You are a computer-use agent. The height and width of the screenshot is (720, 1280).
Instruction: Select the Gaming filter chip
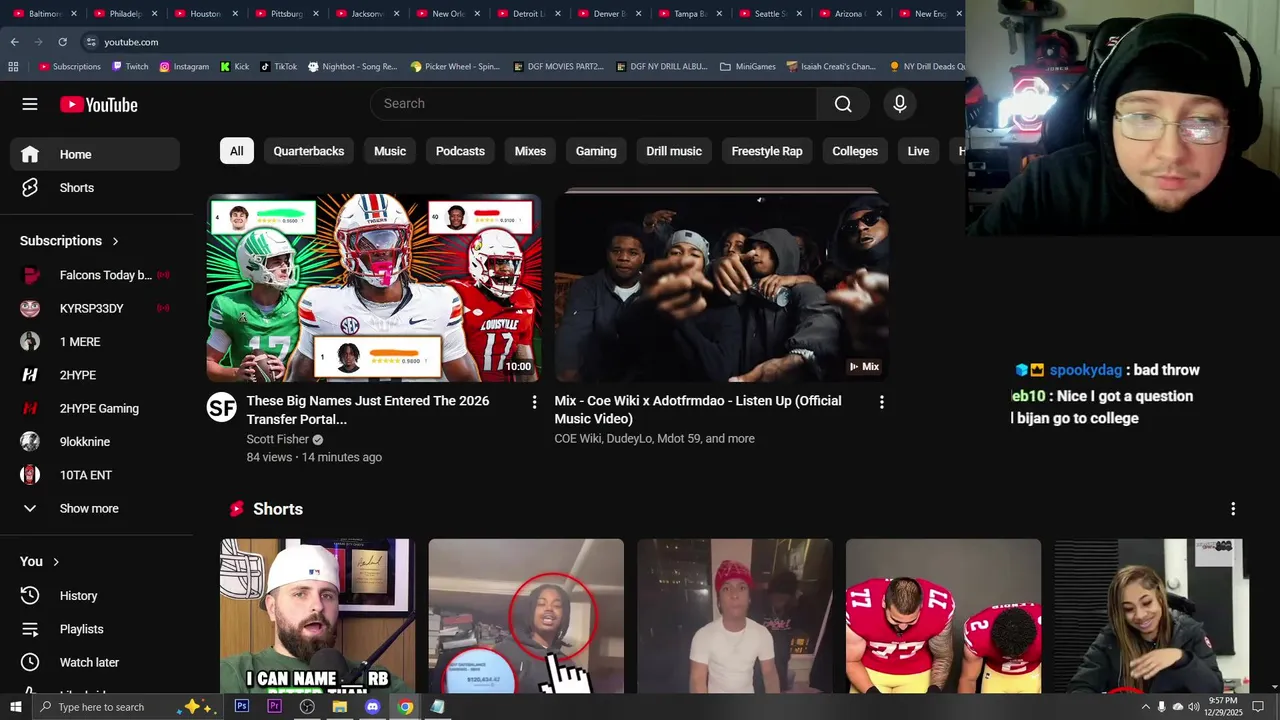tap(596, 151)
